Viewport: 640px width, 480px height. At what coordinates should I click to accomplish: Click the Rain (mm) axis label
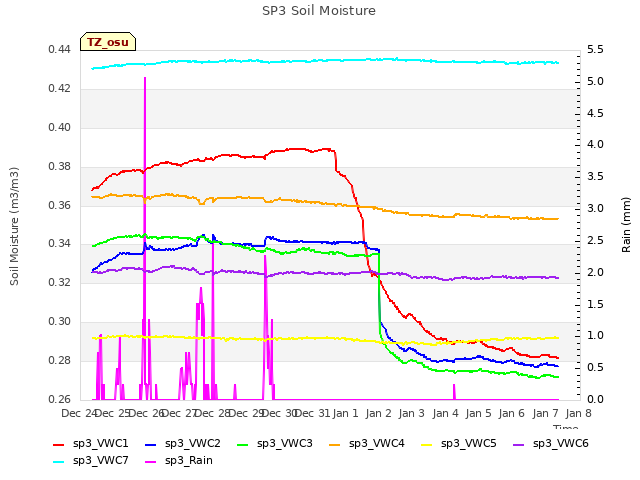[626, 225]
